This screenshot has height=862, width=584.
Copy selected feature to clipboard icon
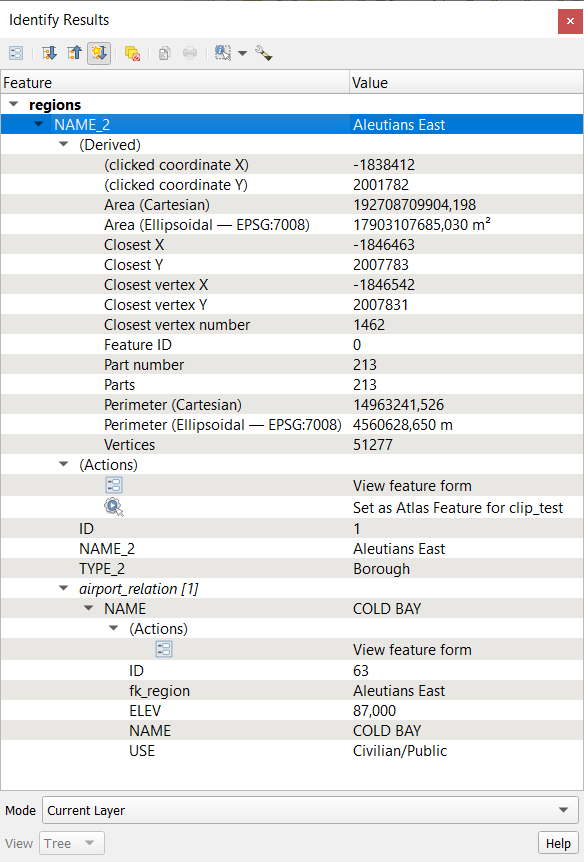click(164, 53)
